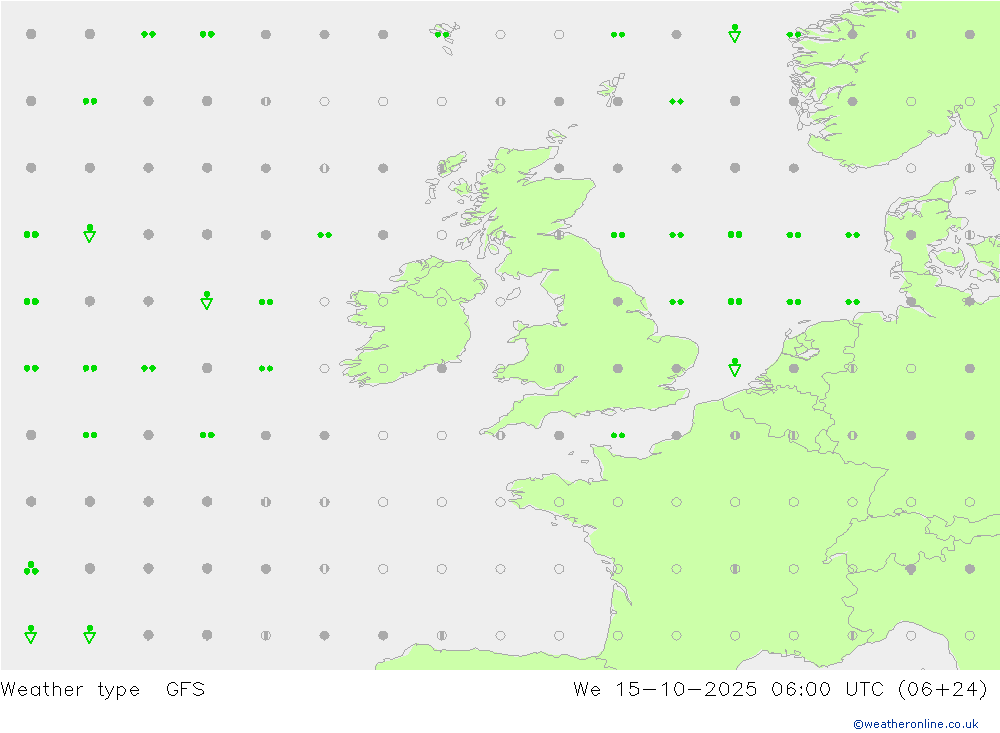Image resolution: width=1000 pixels, height=733 pixels.
Task: Click the 'We 15-10-2025 06:00 UTC (06+24)' timestamp
Action: click(x=781, y=689)
